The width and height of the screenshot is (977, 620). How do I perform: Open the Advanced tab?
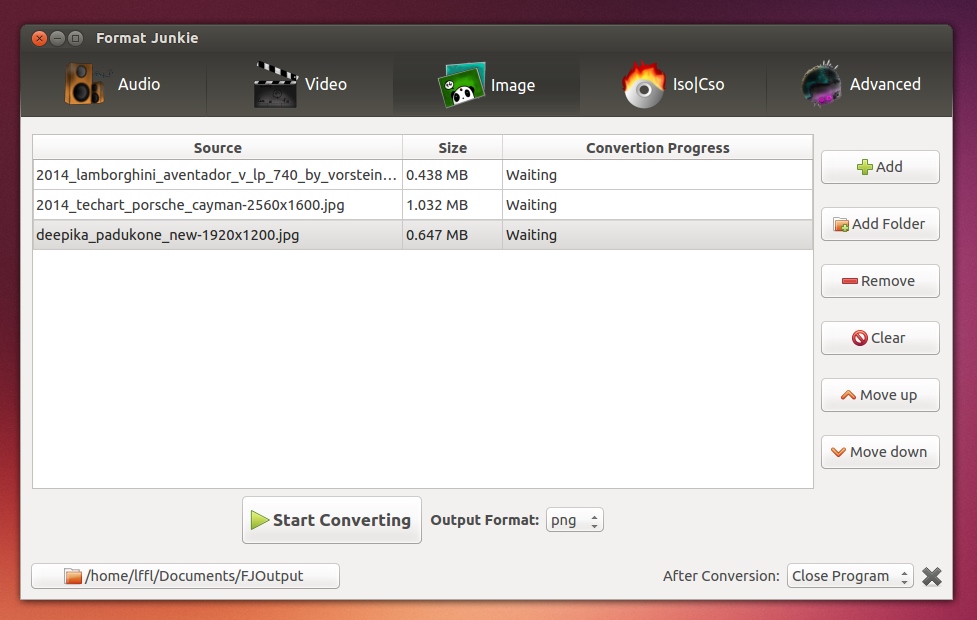pyautogui.click(x=860, y=84)
